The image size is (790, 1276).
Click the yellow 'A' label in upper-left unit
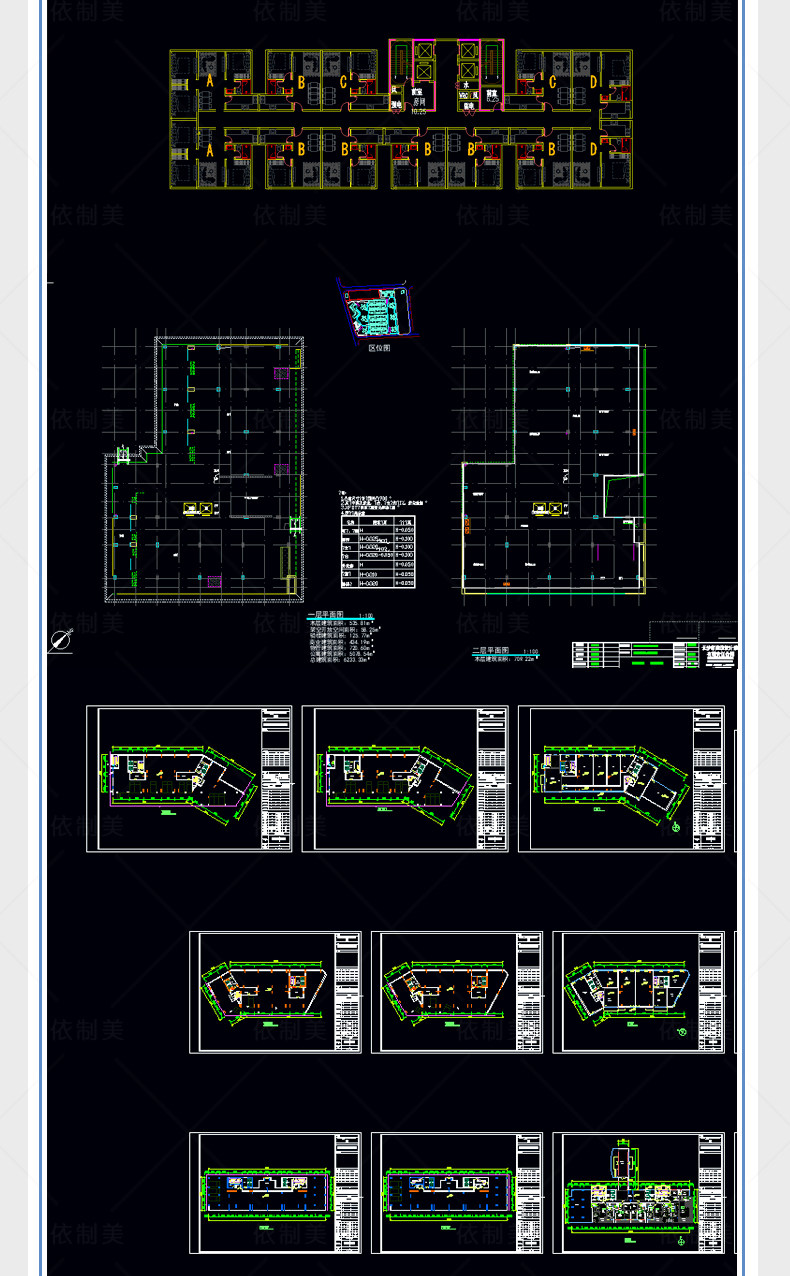point(210,80)
